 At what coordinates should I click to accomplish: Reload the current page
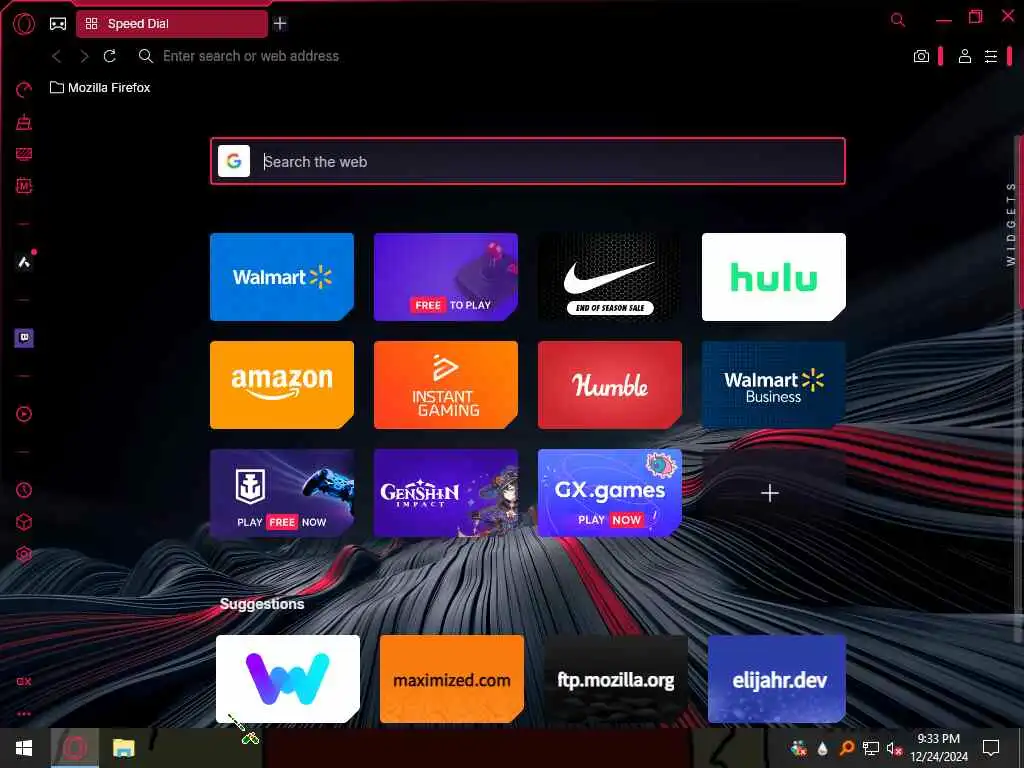tap(110, 56)
